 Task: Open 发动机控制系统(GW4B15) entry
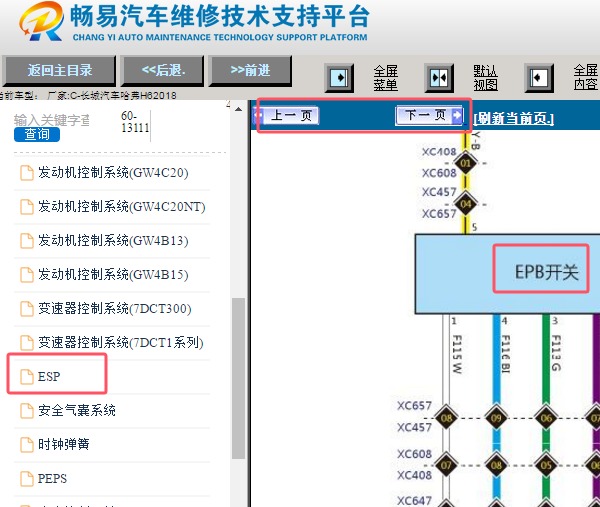point(112,275)
